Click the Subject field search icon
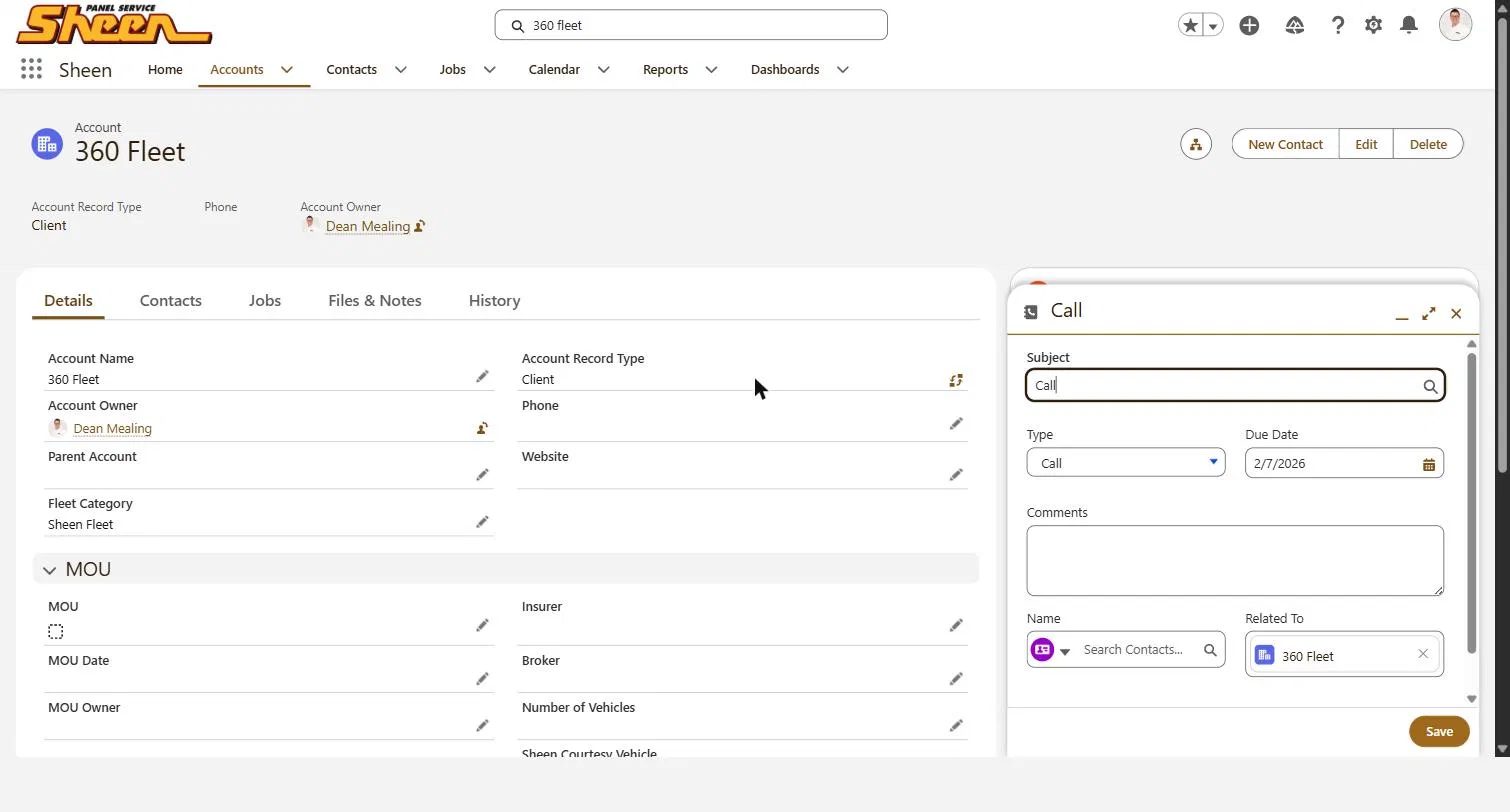Image resolution: width=1510 pixels, height=812 pixels. point(1430,387)
